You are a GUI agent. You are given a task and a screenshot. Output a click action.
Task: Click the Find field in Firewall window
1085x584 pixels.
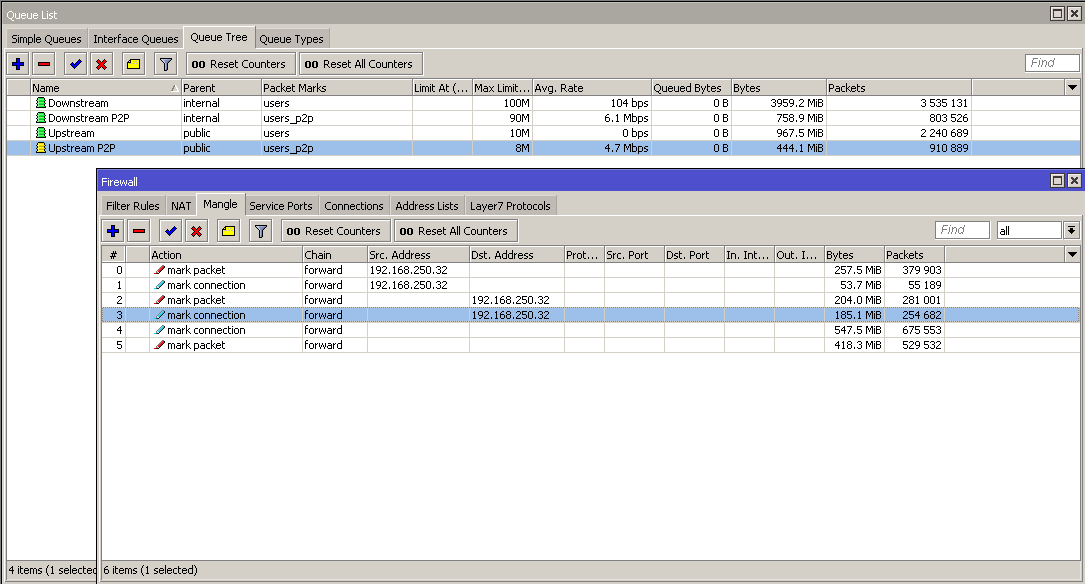tap(962, 230)
